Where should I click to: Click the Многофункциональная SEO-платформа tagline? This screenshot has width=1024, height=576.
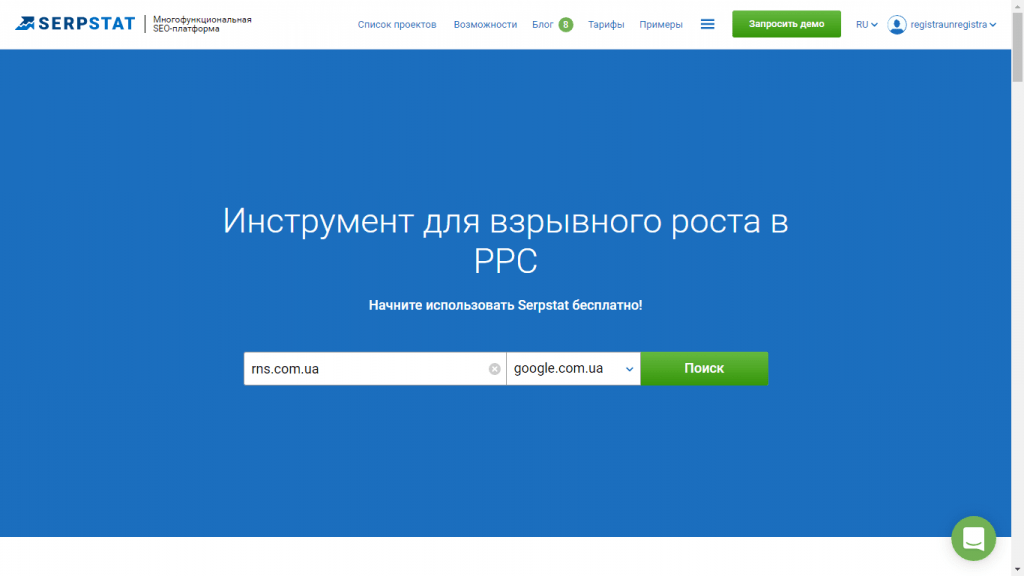tap(202, 24)
